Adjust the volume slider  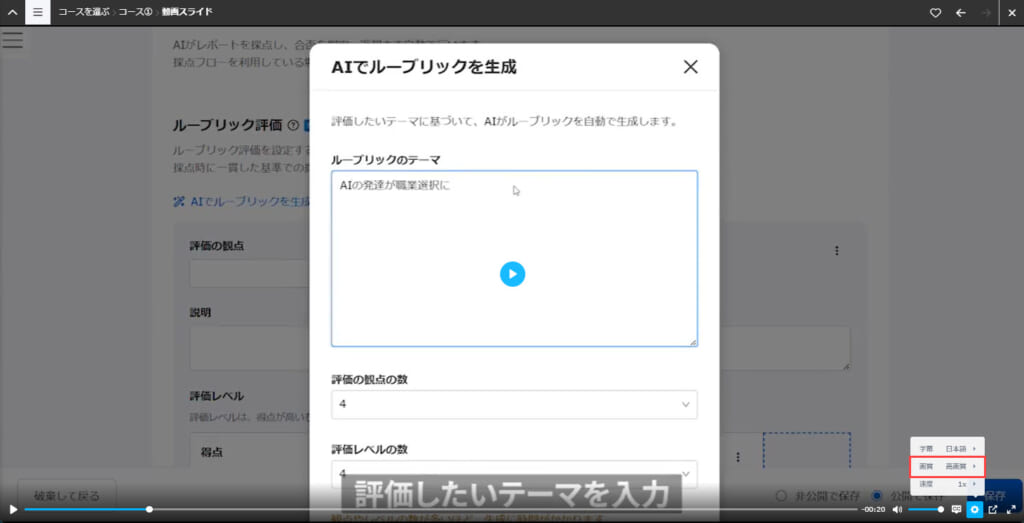coord(925,510)
